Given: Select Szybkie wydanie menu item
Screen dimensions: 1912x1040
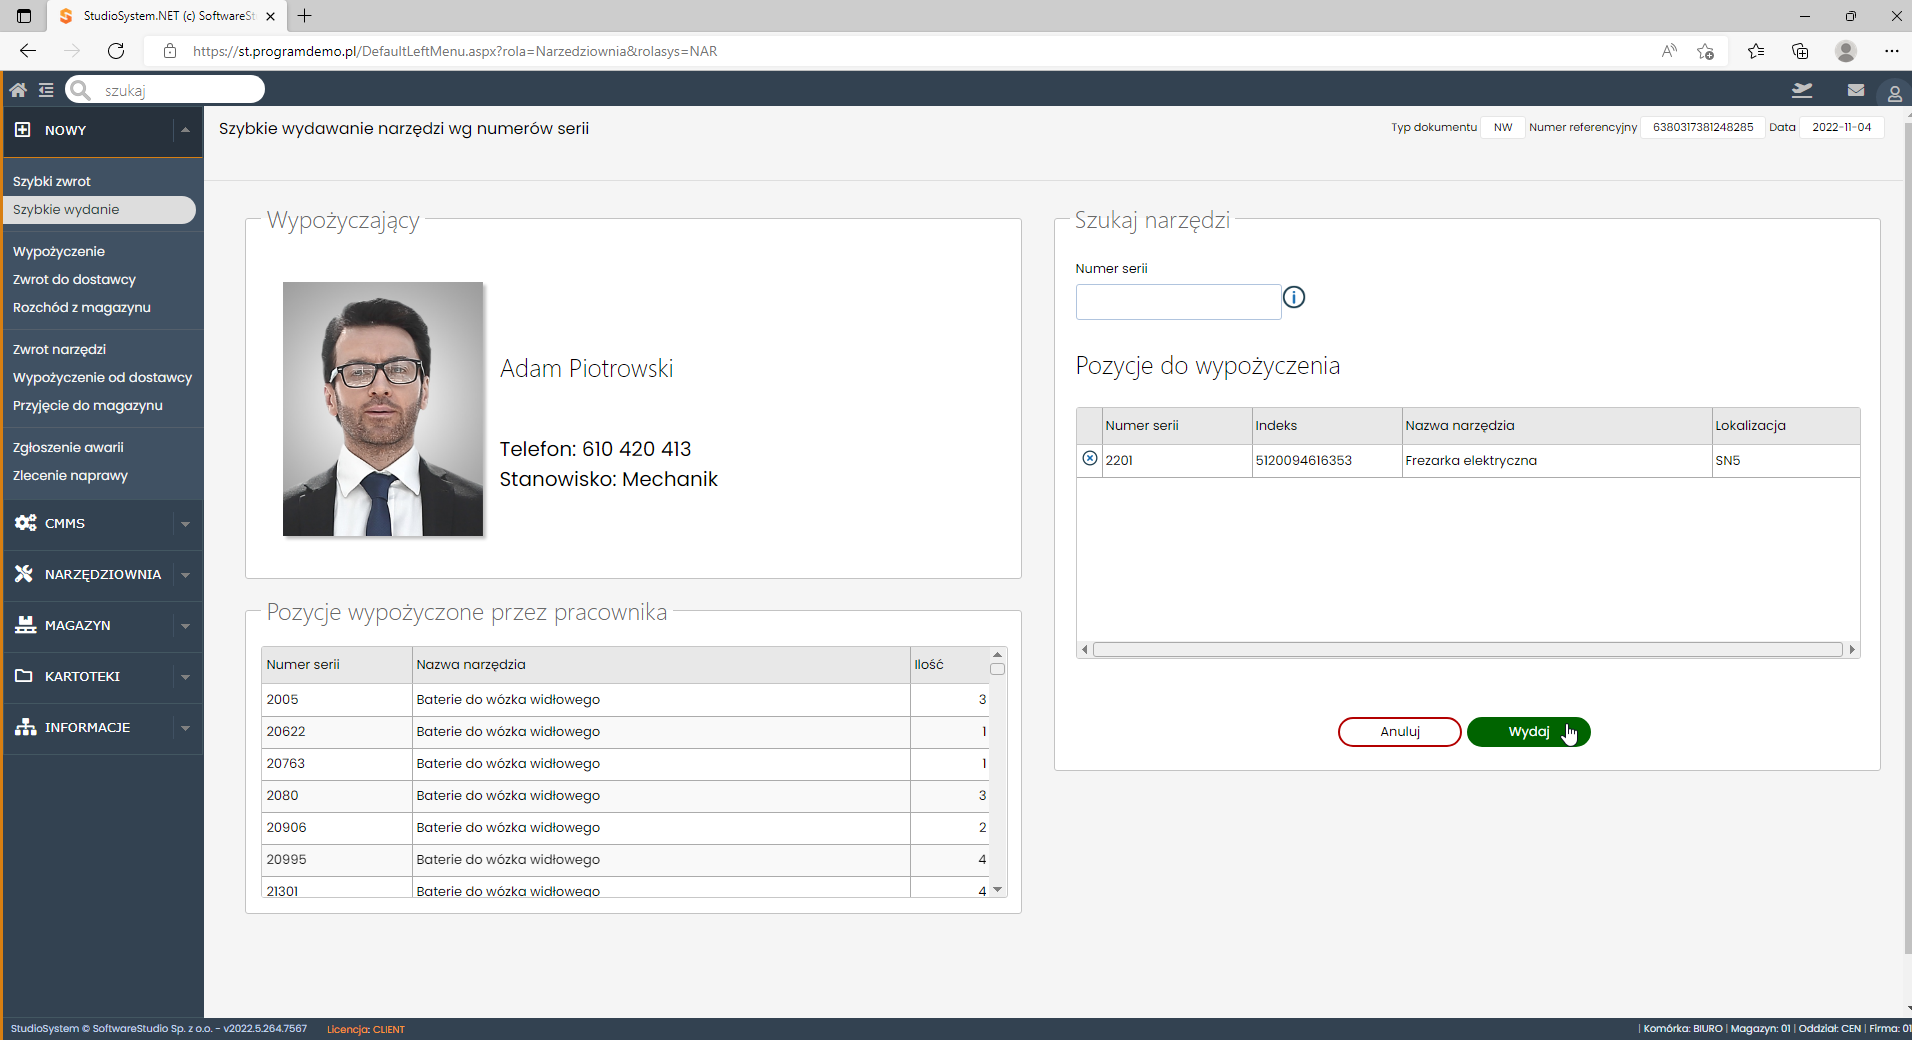Looking at the screenshot, I should click(98, 210).
